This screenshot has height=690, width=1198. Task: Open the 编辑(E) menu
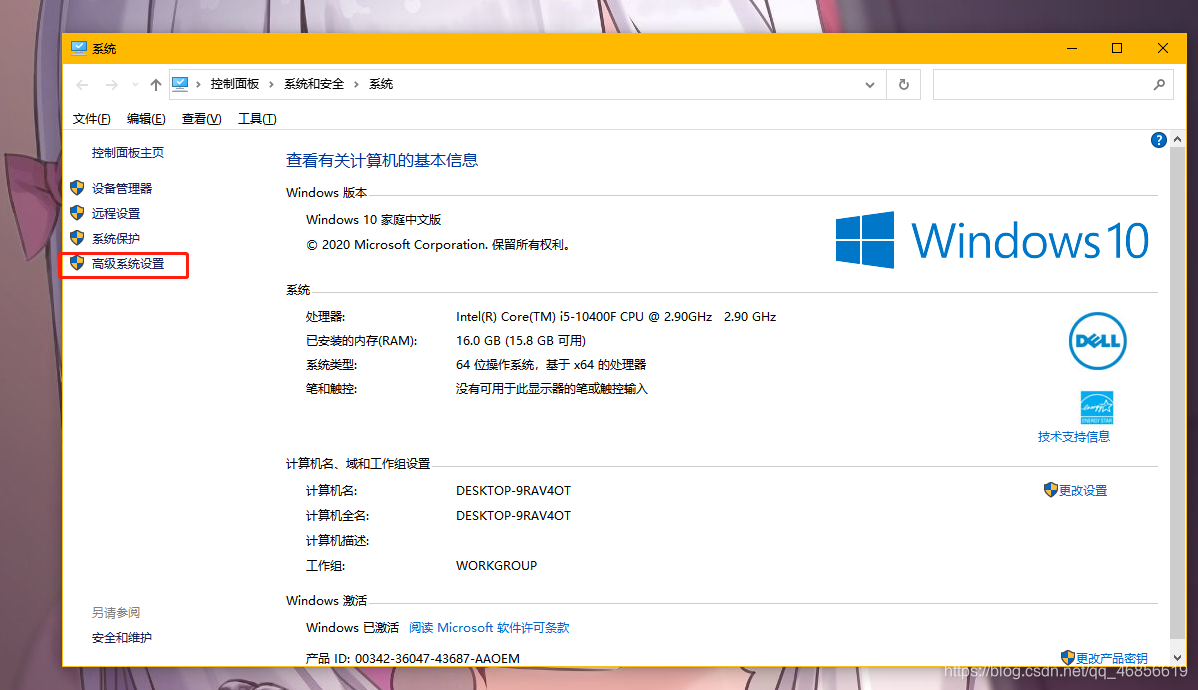[x=146, y=119]
